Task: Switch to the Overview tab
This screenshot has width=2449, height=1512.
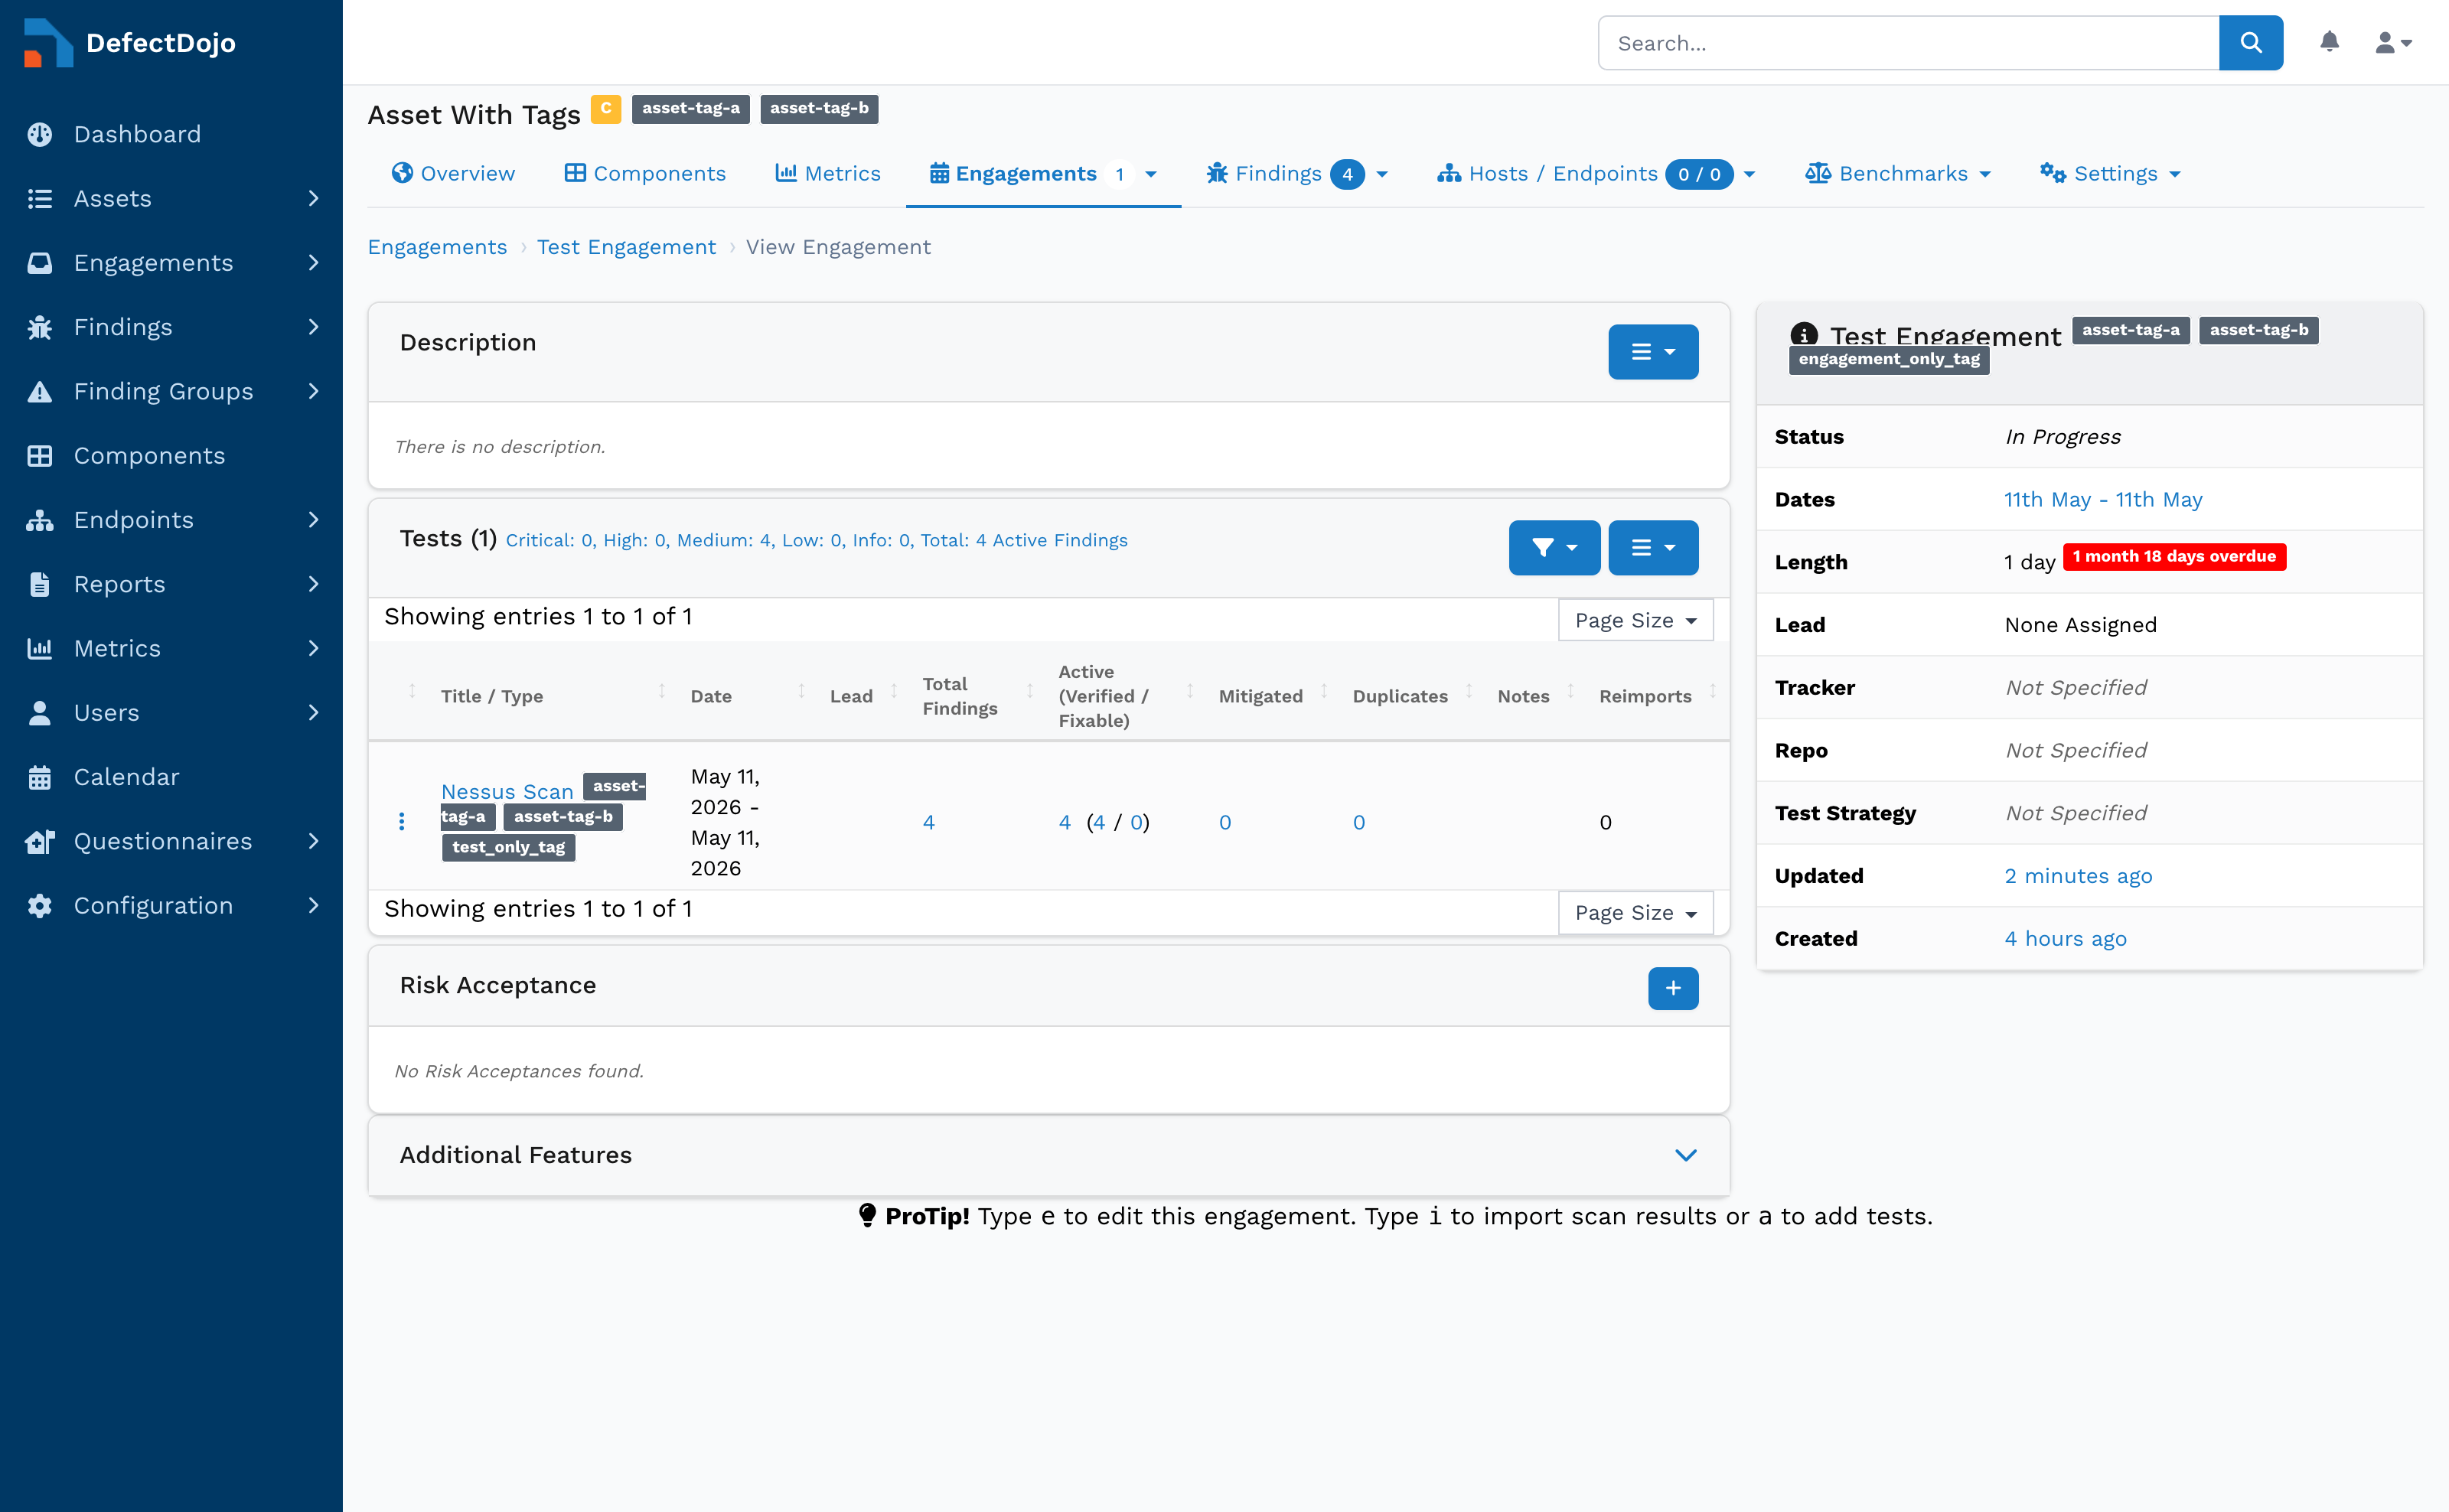Action: 453,174
